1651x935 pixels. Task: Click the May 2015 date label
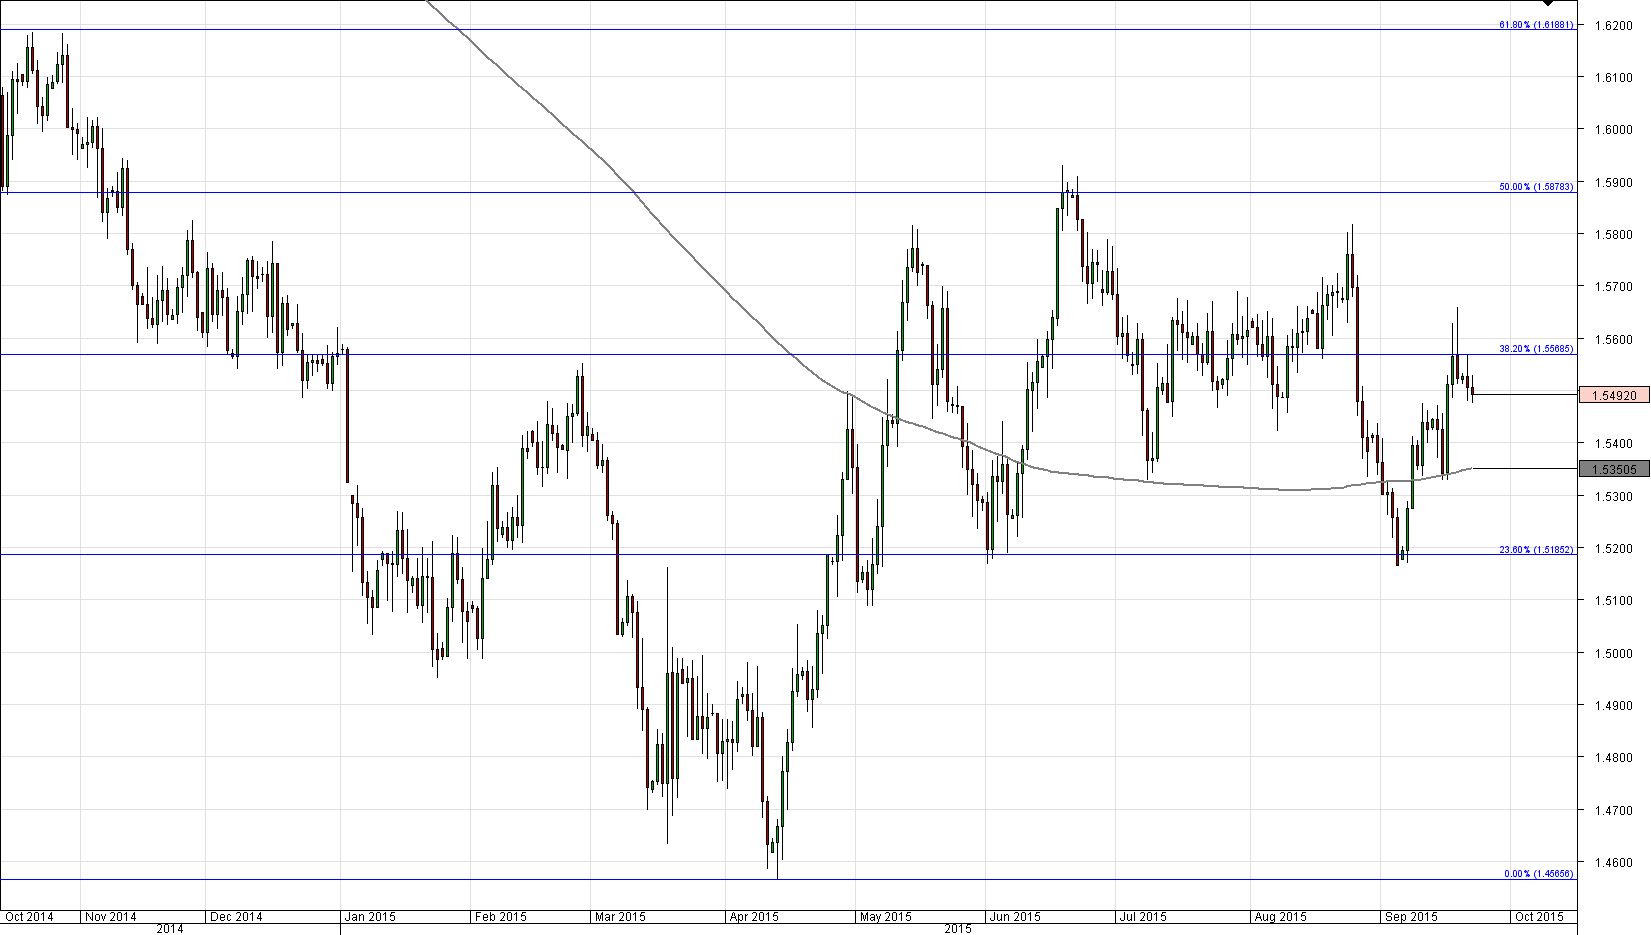[886, 916]
